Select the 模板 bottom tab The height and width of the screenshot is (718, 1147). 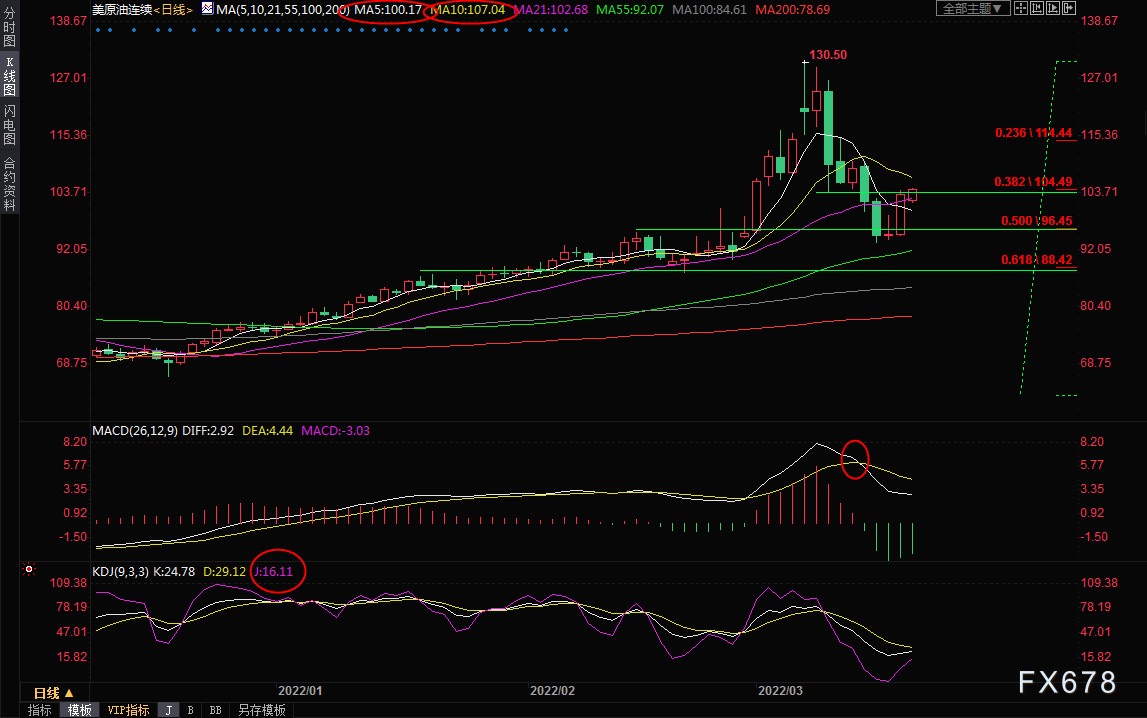[x=80, y=710]
